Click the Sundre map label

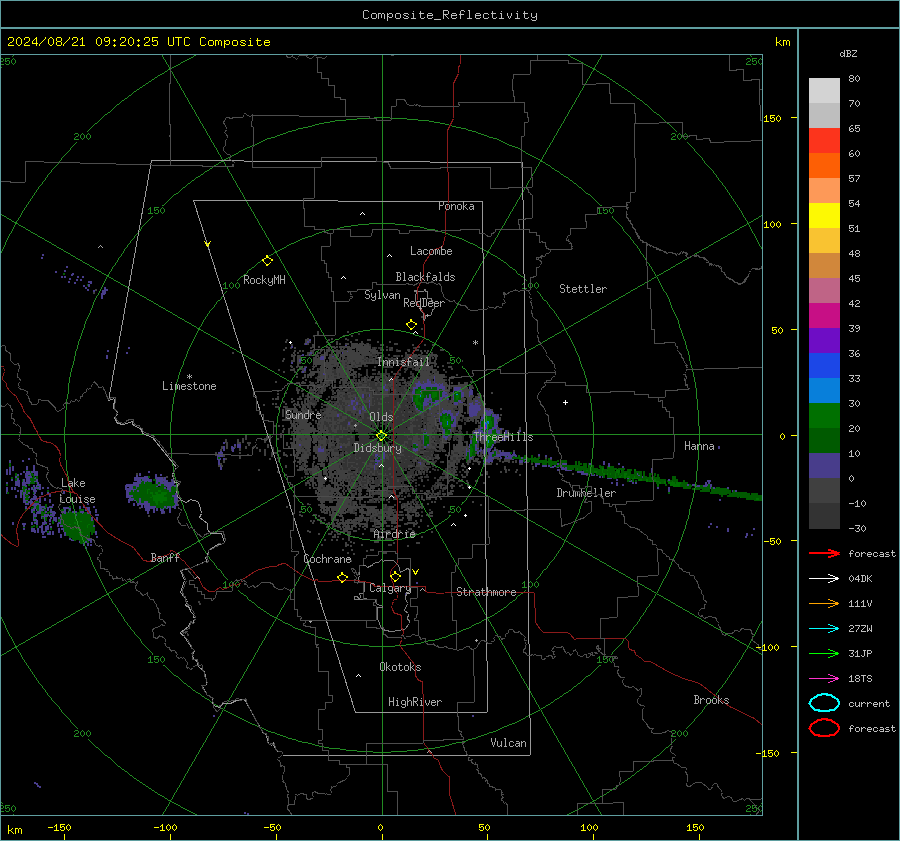point(303,414)
